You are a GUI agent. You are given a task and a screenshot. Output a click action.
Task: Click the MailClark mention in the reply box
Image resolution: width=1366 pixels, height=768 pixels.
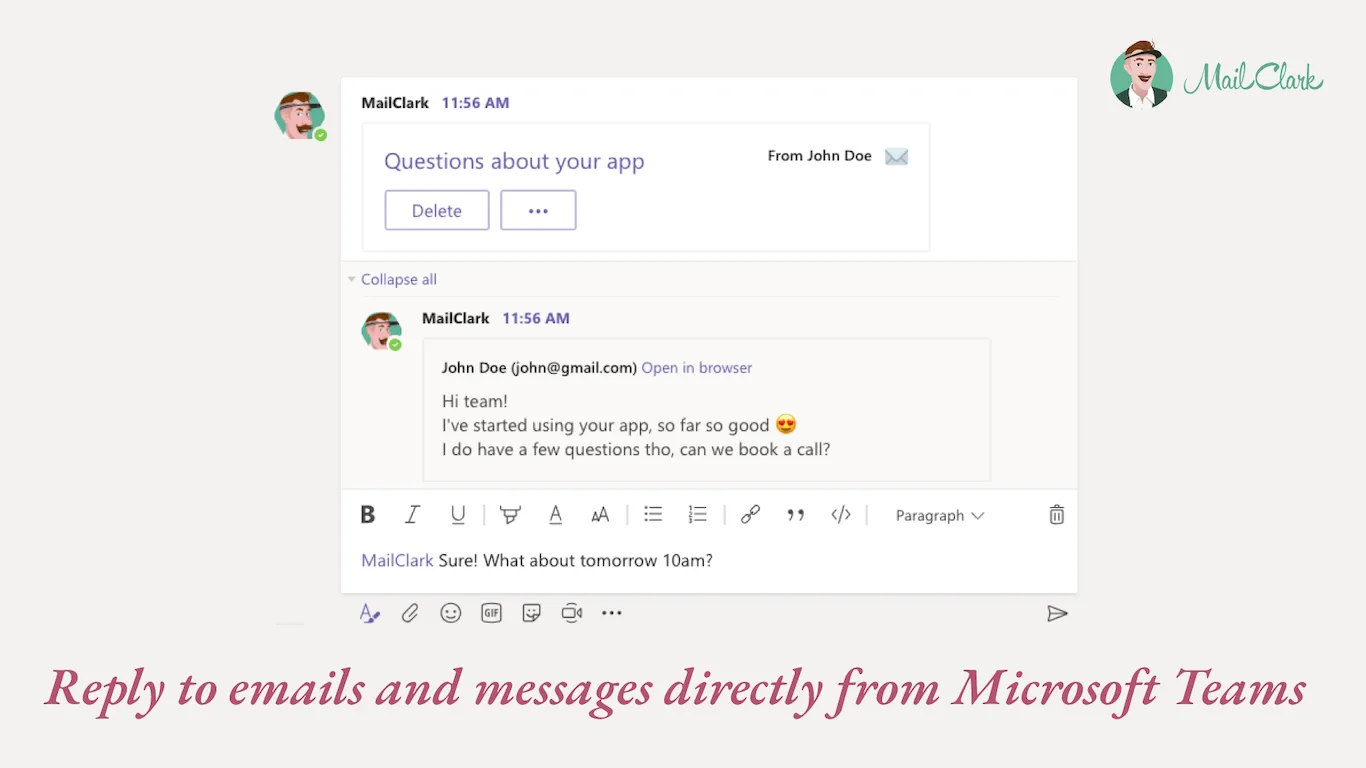click(397, 560)
